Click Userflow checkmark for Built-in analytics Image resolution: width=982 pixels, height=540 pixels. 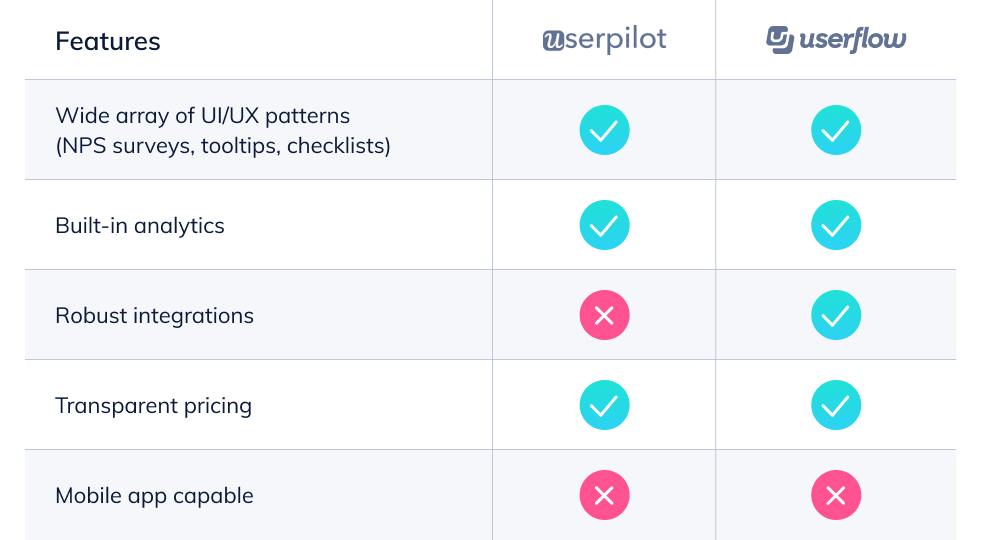click(x=836, y=225)
